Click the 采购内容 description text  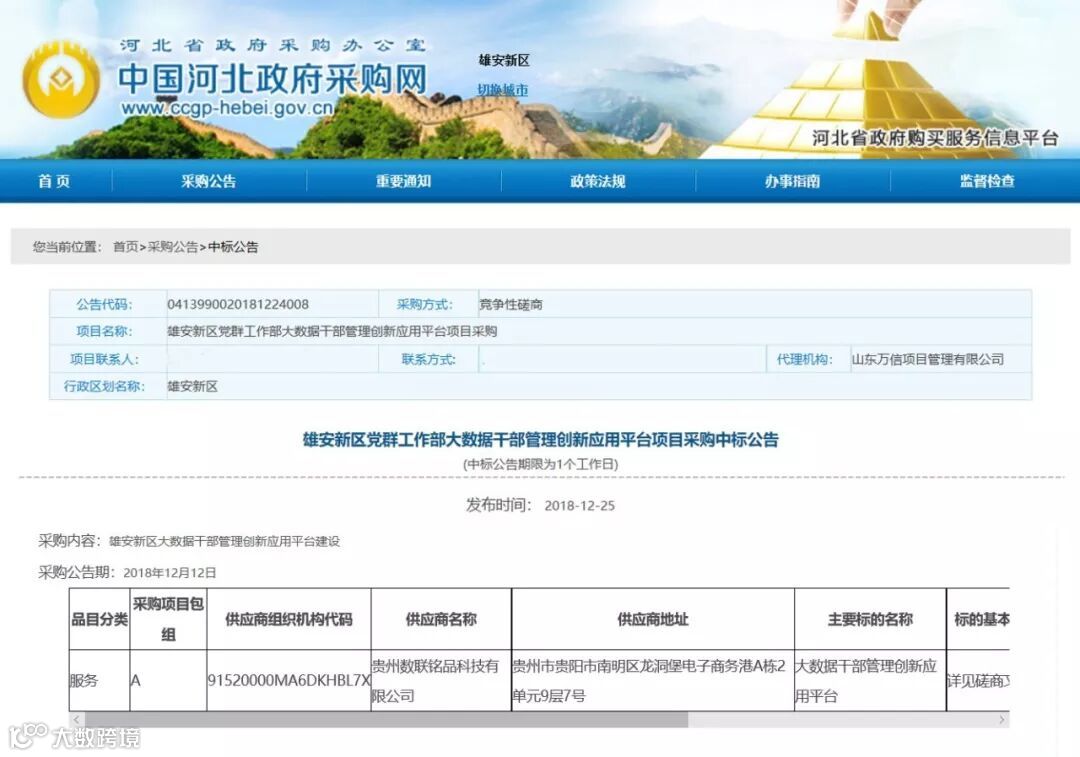coord(225,541)
